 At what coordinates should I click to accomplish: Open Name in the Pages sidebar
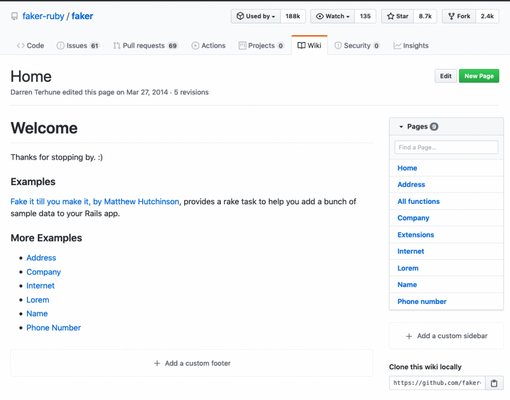click(407, 285)
